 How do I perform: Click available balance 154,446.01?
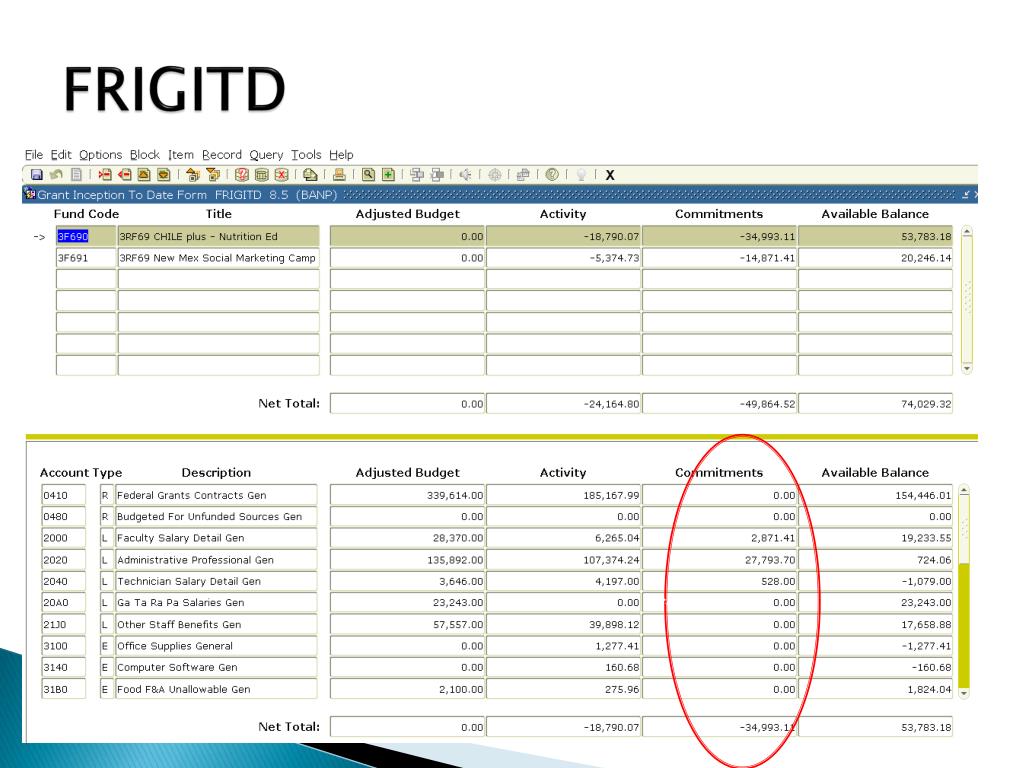click(875, 495)
